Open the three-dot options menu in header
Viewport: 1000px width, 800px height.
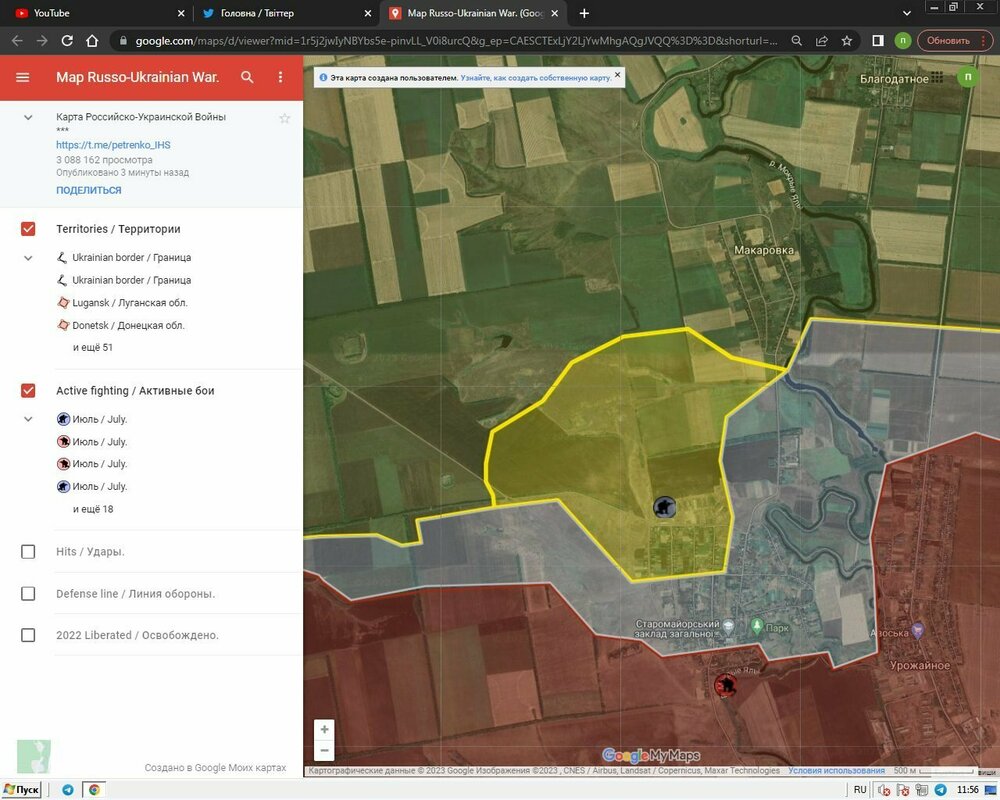[x=280, y=77]
